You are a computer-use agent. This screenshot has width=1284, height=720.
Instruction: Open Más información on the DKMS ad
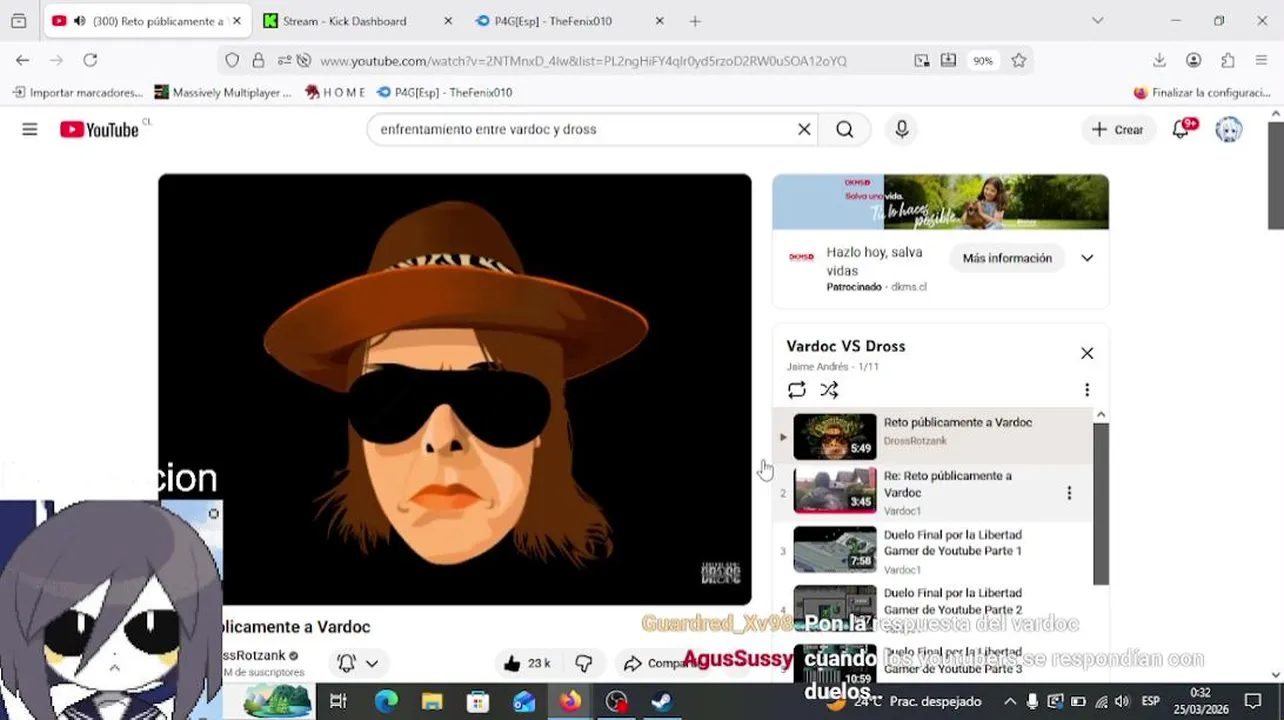(1007, 258)
